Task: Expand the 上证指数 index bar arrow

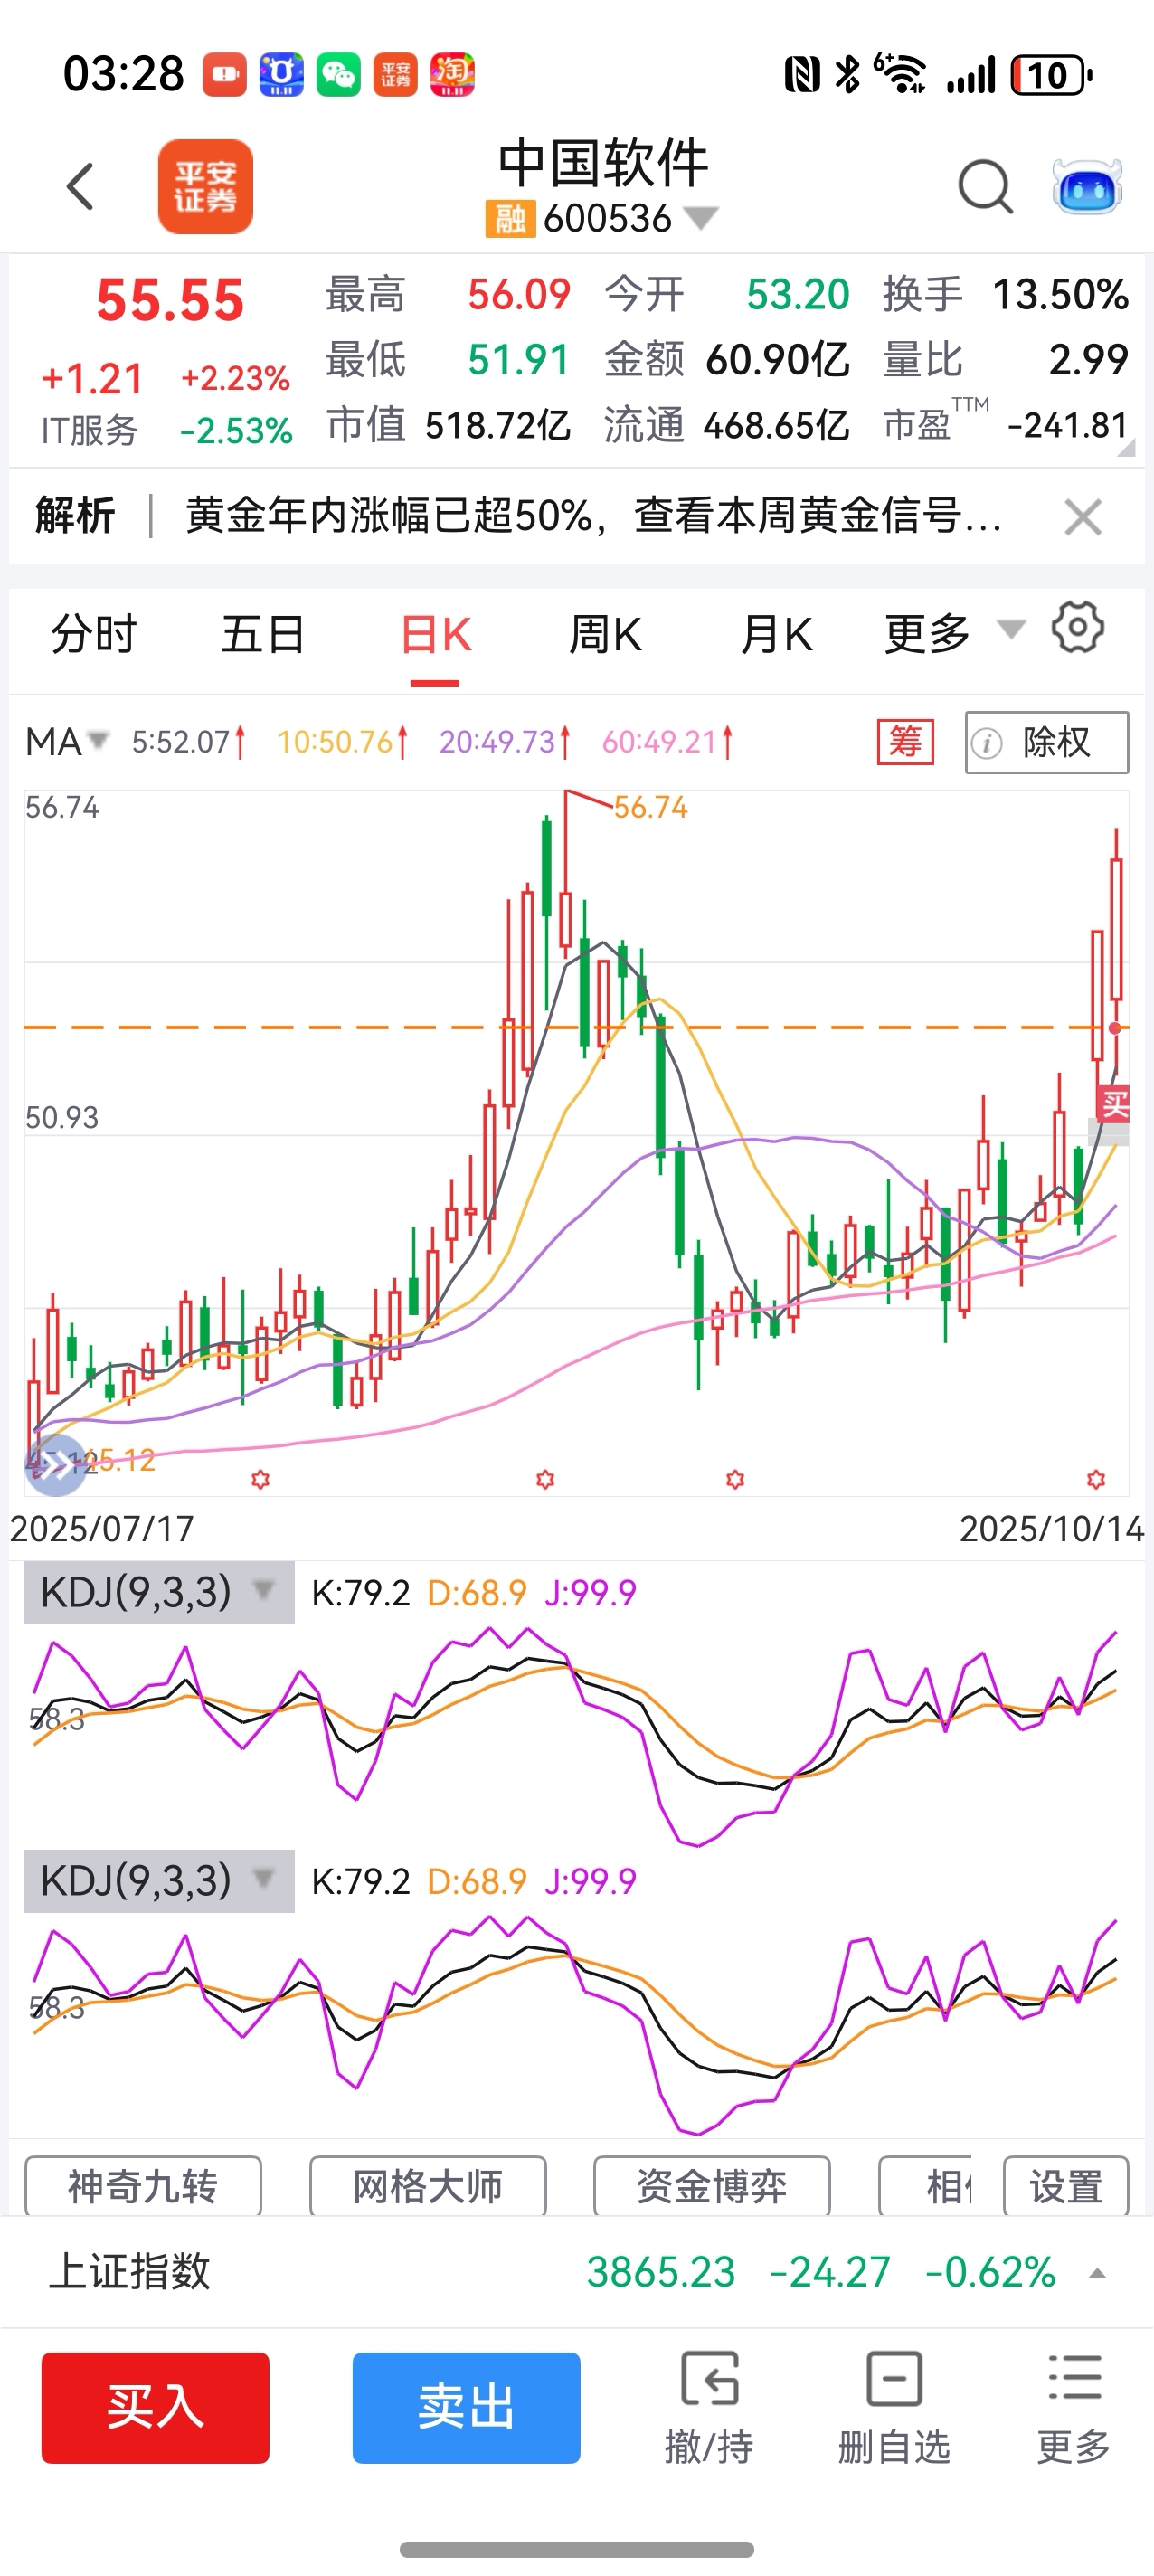Action: click(1097, 2274)
